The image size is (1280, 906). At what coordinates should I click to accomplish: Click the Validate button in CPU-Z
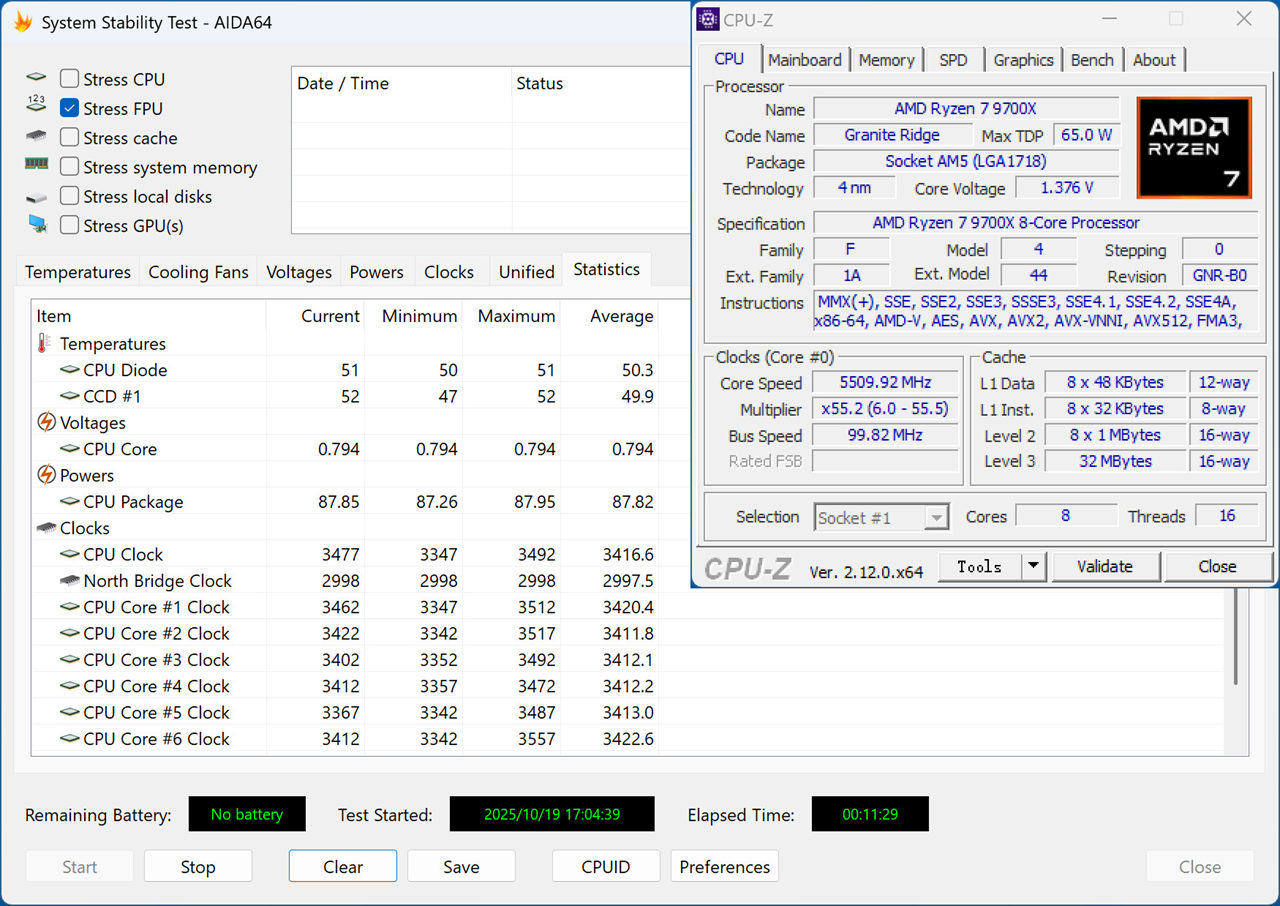click(x=1105, y=567)
